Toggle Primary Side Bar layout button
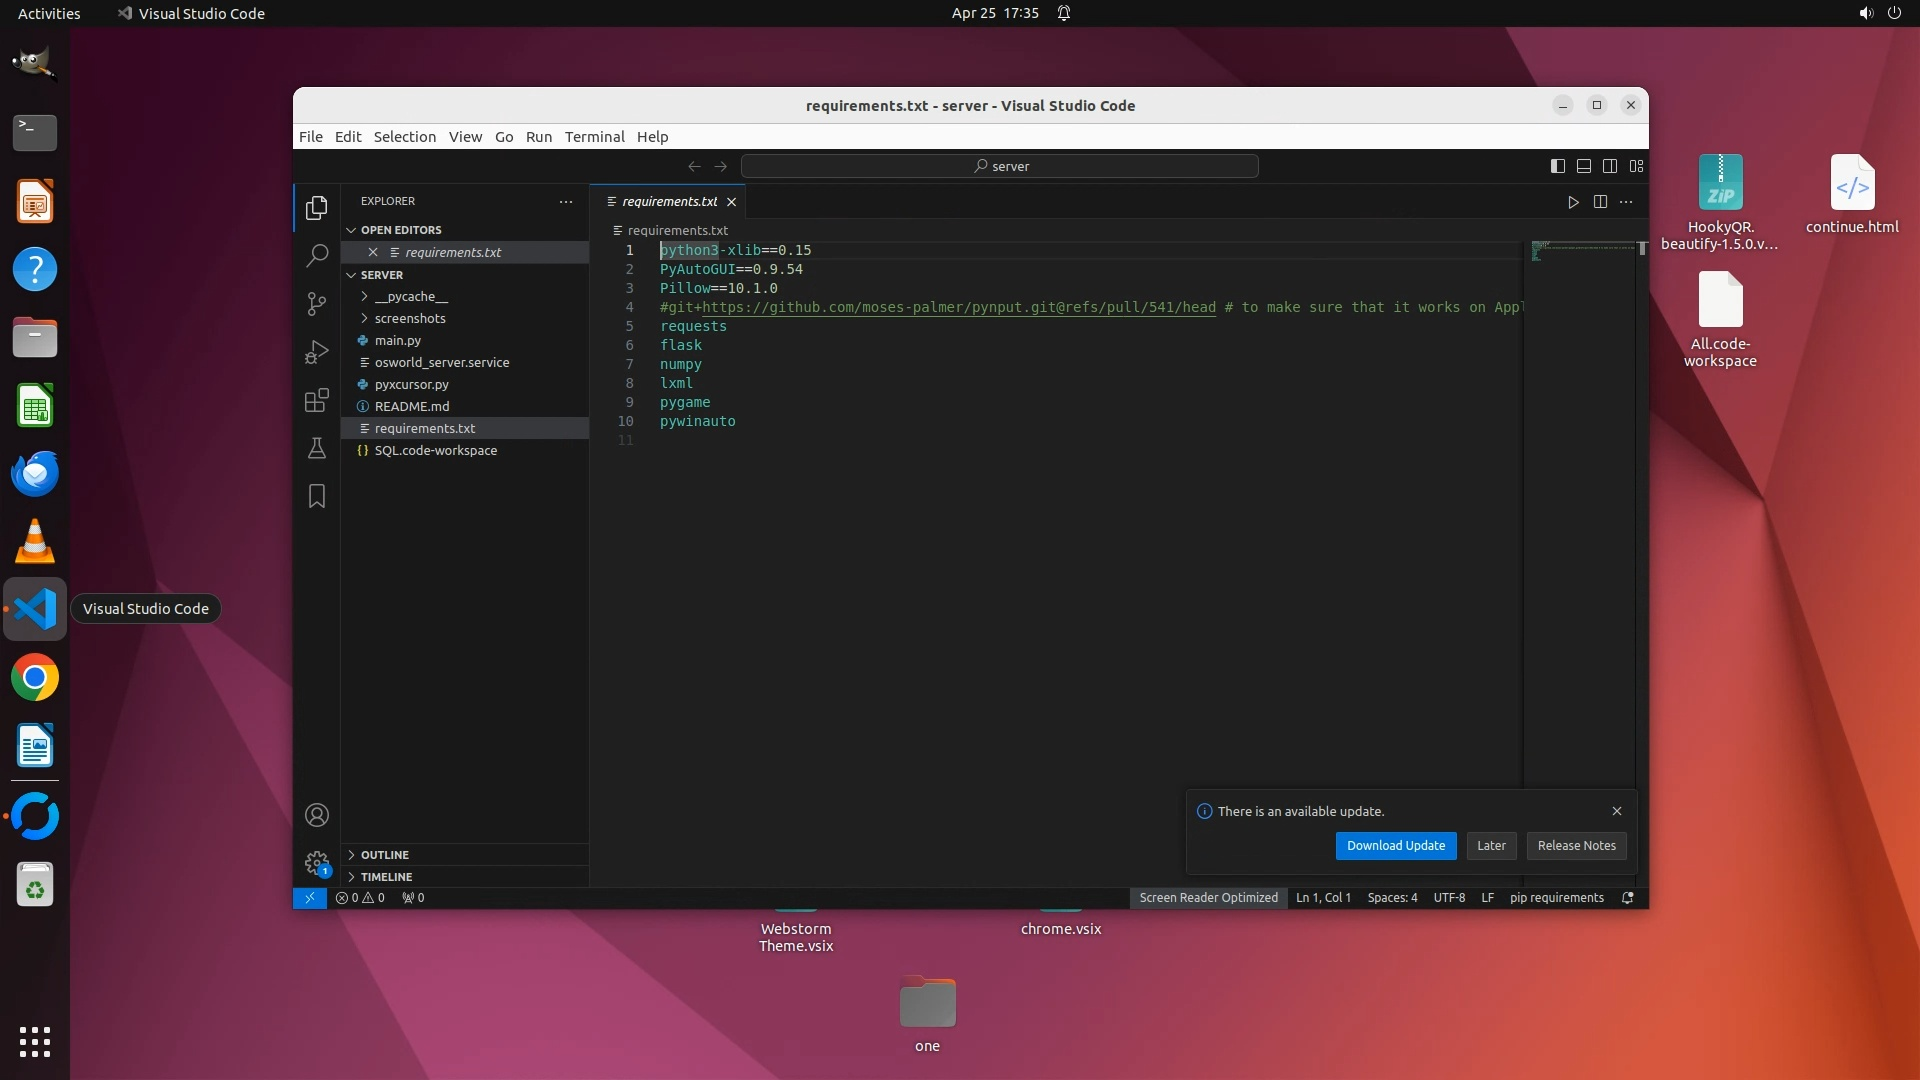Viewport: 1920px width, 1080px height. click(x=1557, y=166)
